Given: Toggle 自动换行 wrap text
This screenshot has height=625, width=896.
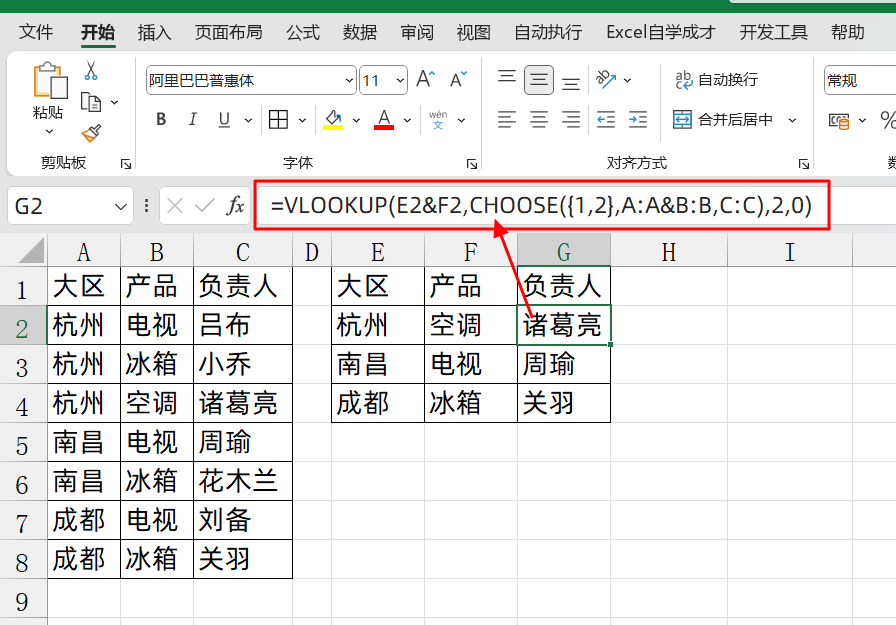Looking at the screenshot, I should pos(717,80).
